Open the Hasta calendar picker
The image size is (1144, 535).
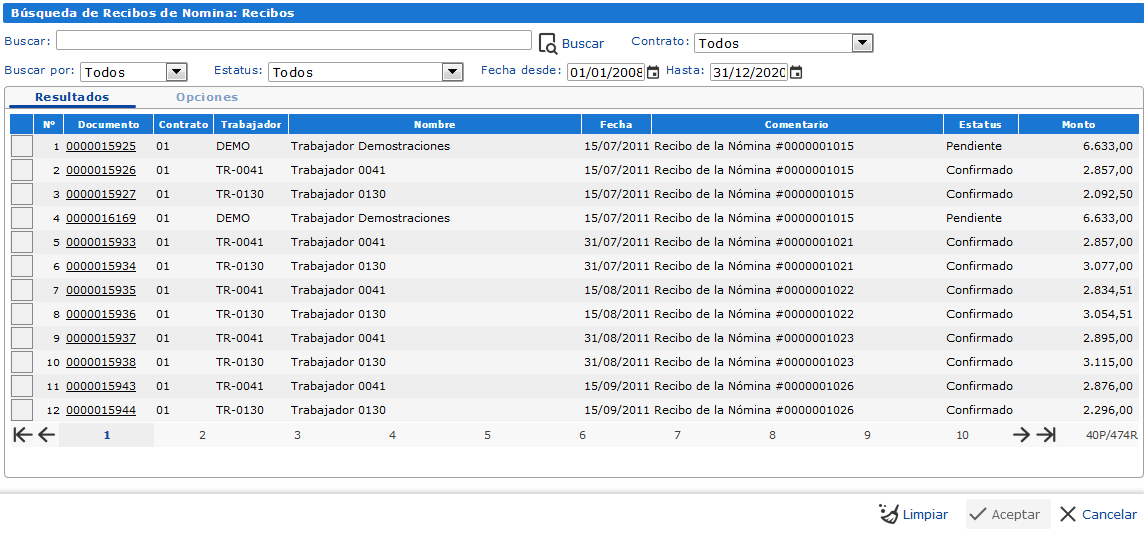[797, 72]
